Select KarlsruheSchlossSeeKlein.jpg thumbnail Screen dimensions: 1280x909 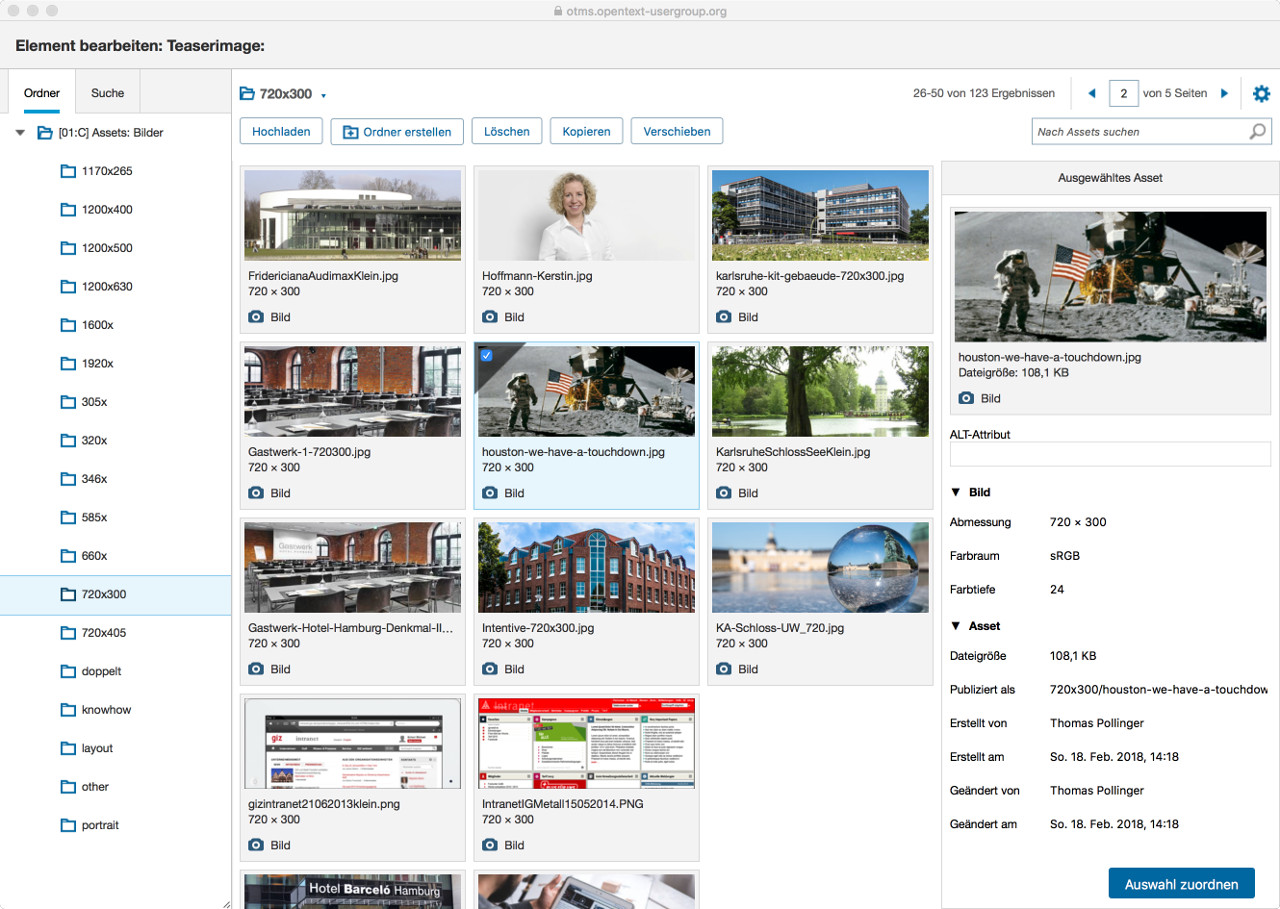[x=820, y=391]
